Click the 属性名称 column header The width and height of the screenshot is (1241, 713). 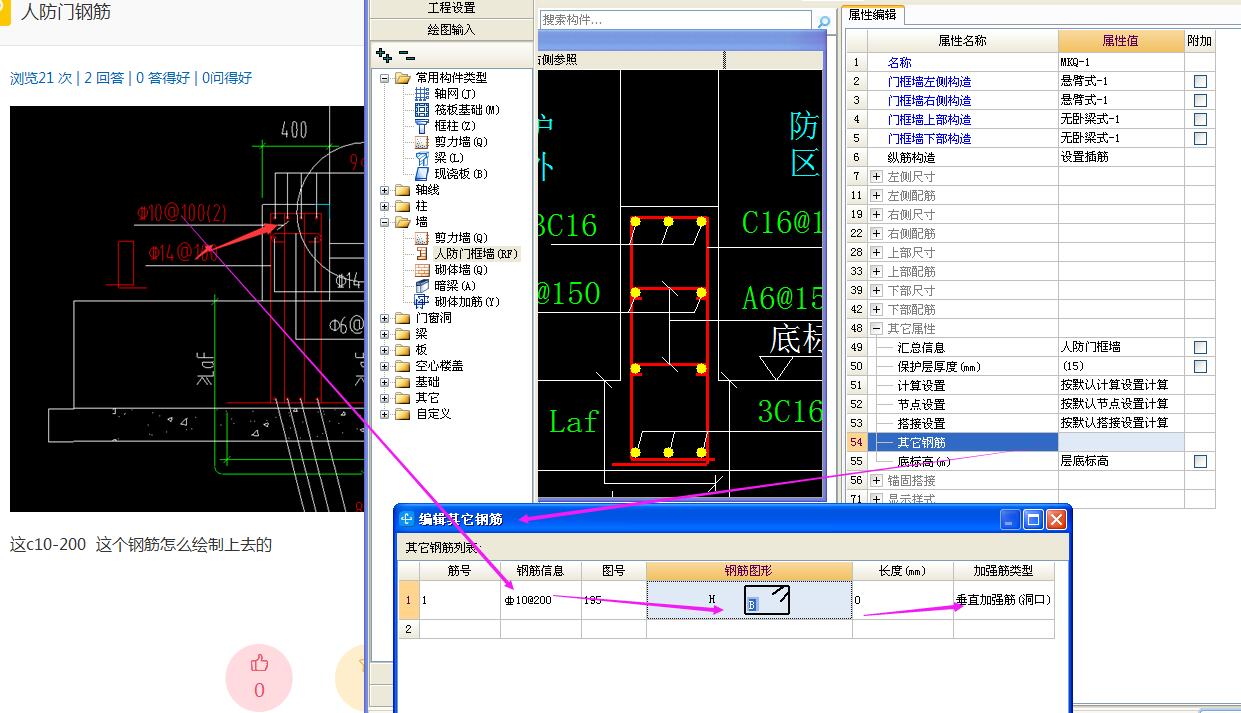click(x=962, y=41)
